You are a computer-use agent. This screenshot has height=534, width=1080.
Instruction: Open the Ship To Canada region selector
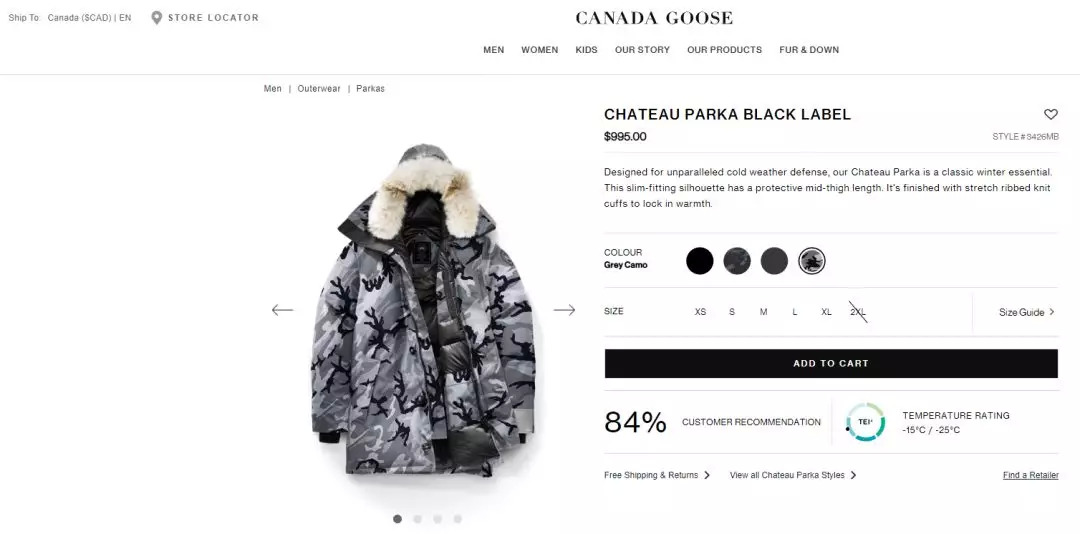coord(70,18)
